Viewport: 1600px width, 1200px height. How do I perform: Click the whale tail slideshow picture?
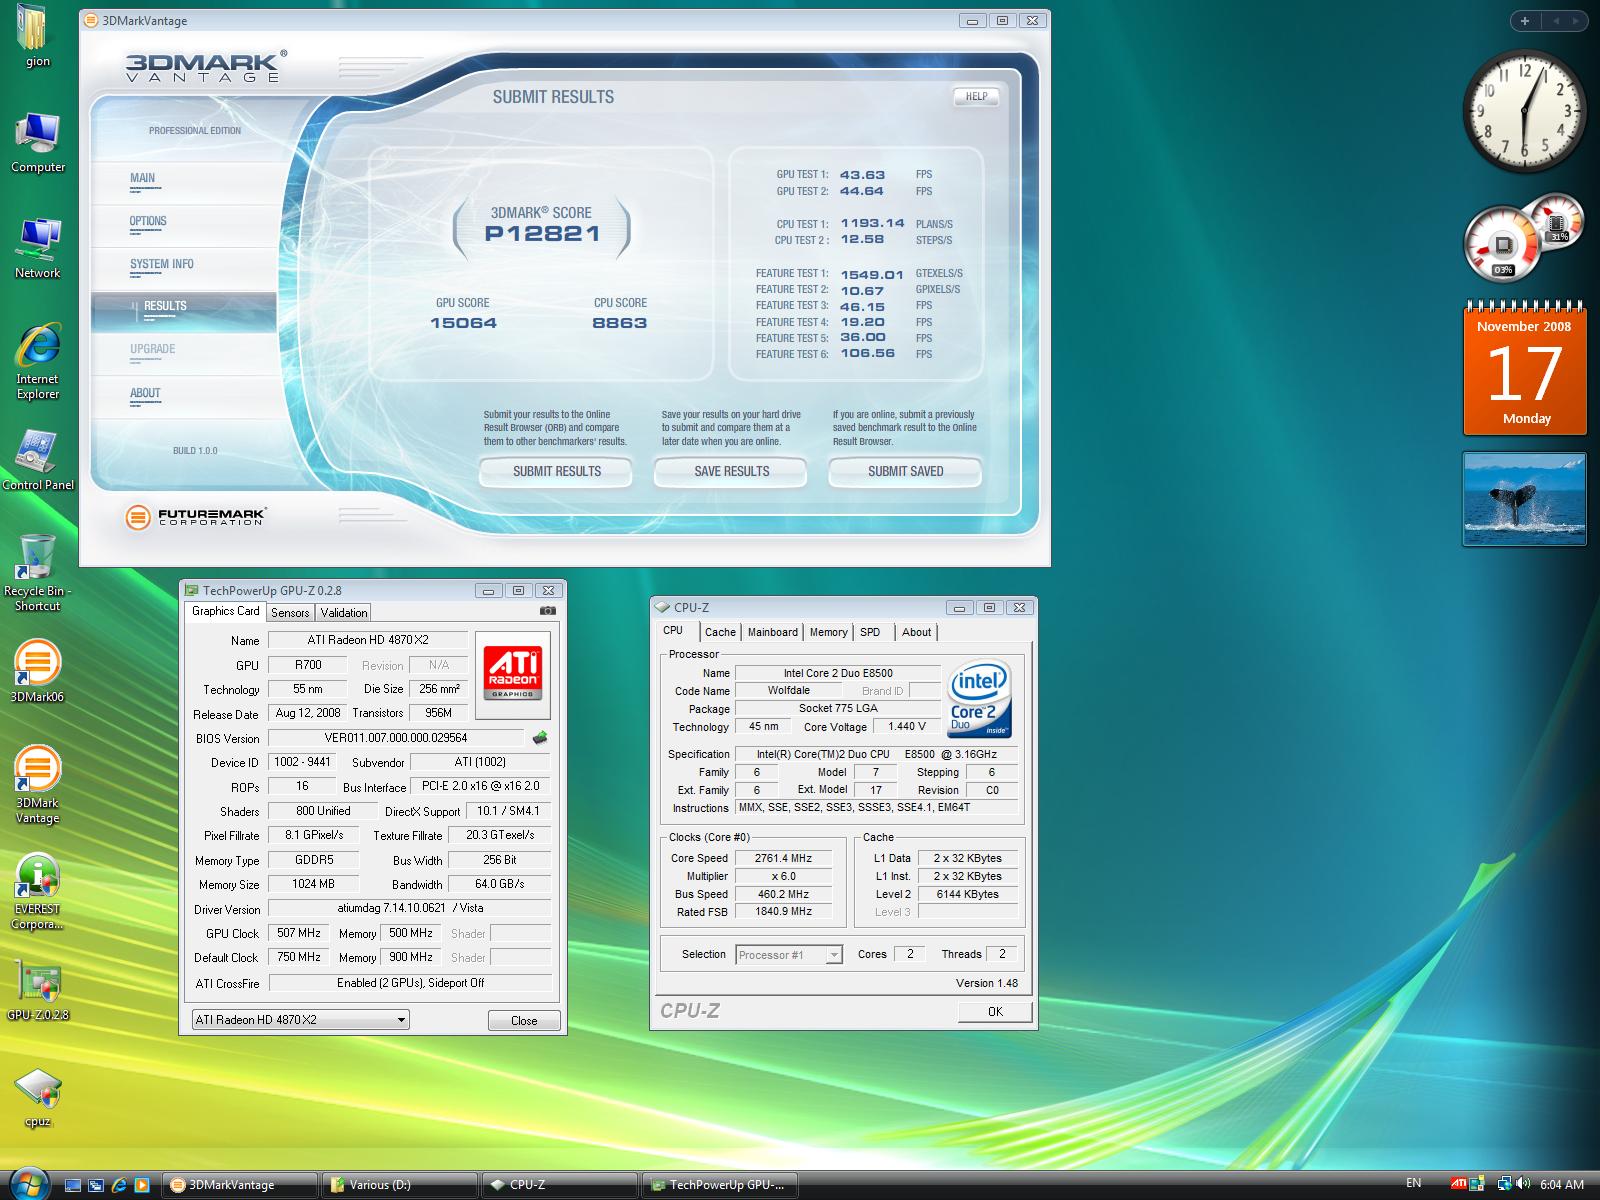(x=1525, y=499)
